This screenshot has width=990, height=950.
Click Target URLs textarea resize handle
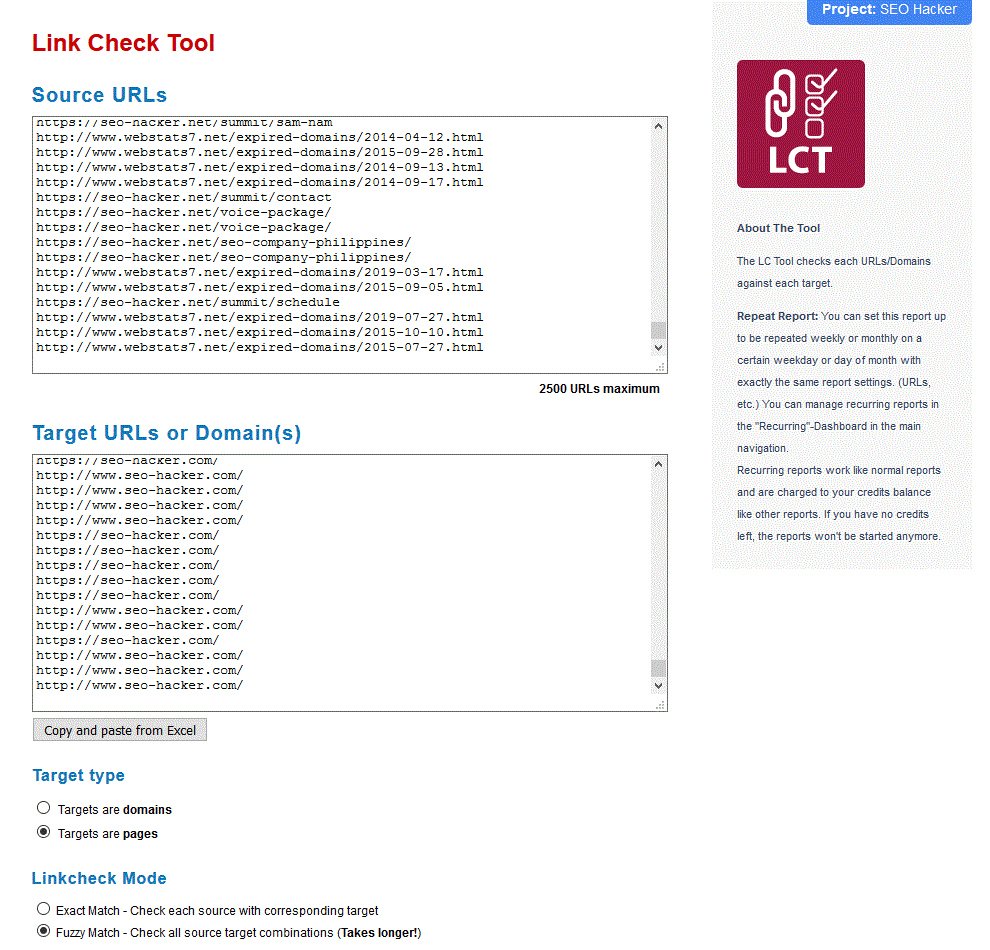click(661, 705)
